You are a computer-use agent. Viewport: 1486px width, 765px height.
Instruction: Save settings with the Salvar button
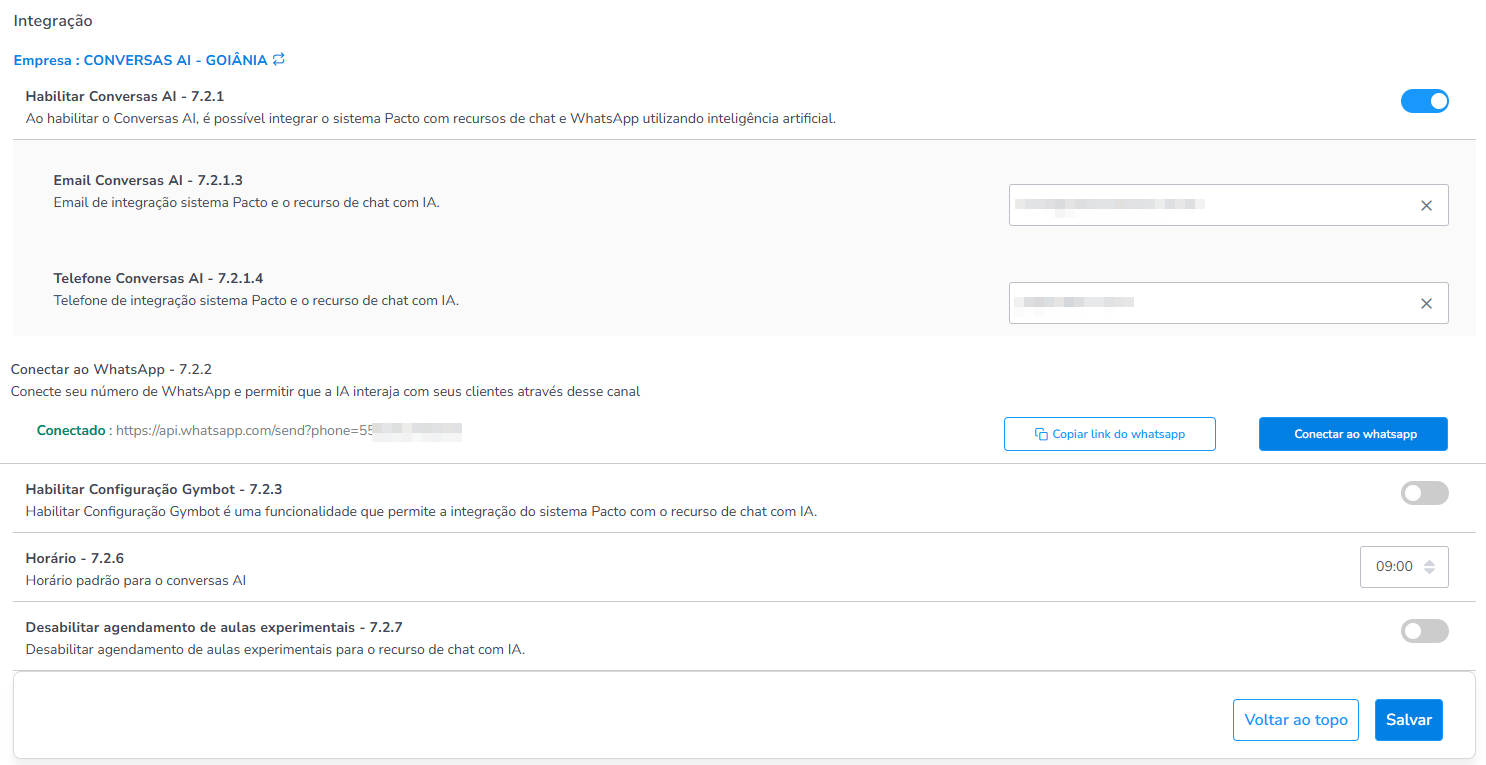pyautogui.click(x=1408, y=720)
